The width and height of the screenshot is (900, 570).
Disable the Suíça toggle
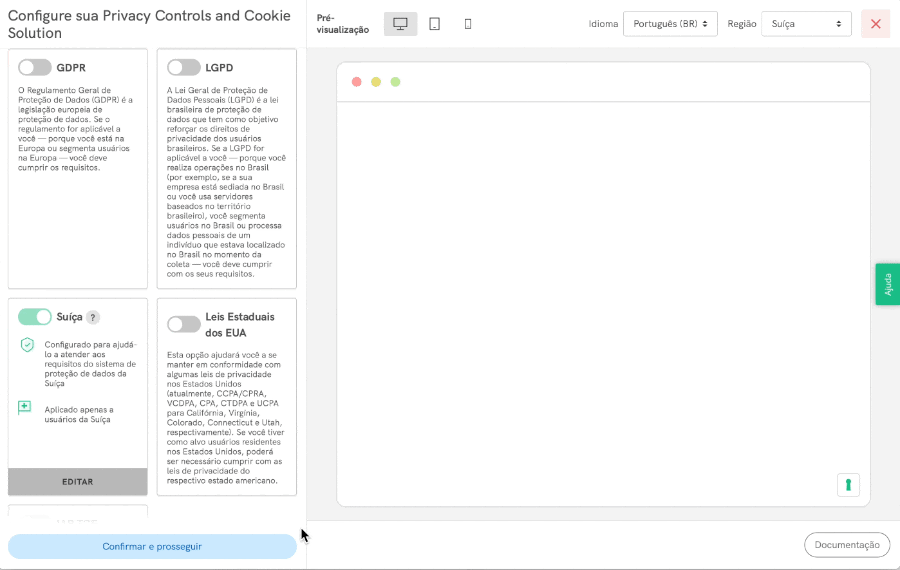click(x=35, y=317)
